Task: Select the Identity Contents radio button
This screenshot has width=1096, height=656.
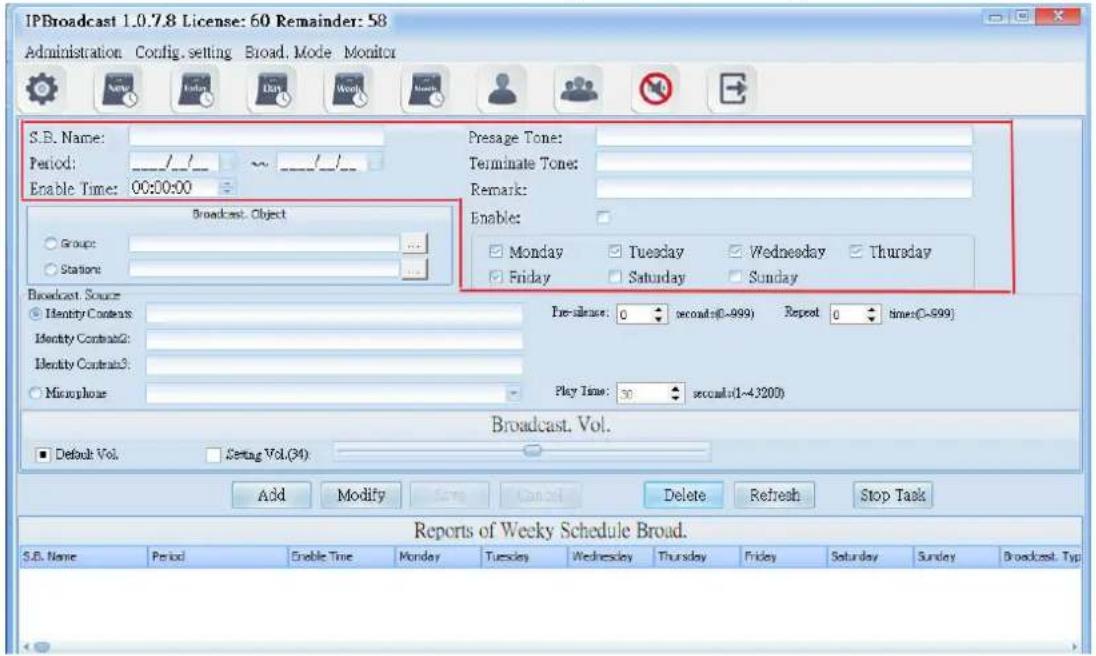Action: (35, 314)
